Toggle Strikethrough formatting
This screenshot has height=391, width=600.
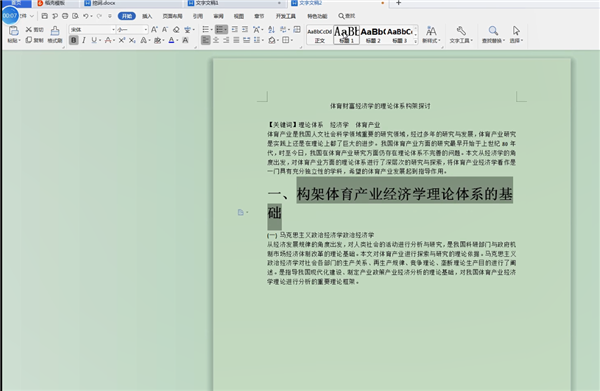coord(108,40)
